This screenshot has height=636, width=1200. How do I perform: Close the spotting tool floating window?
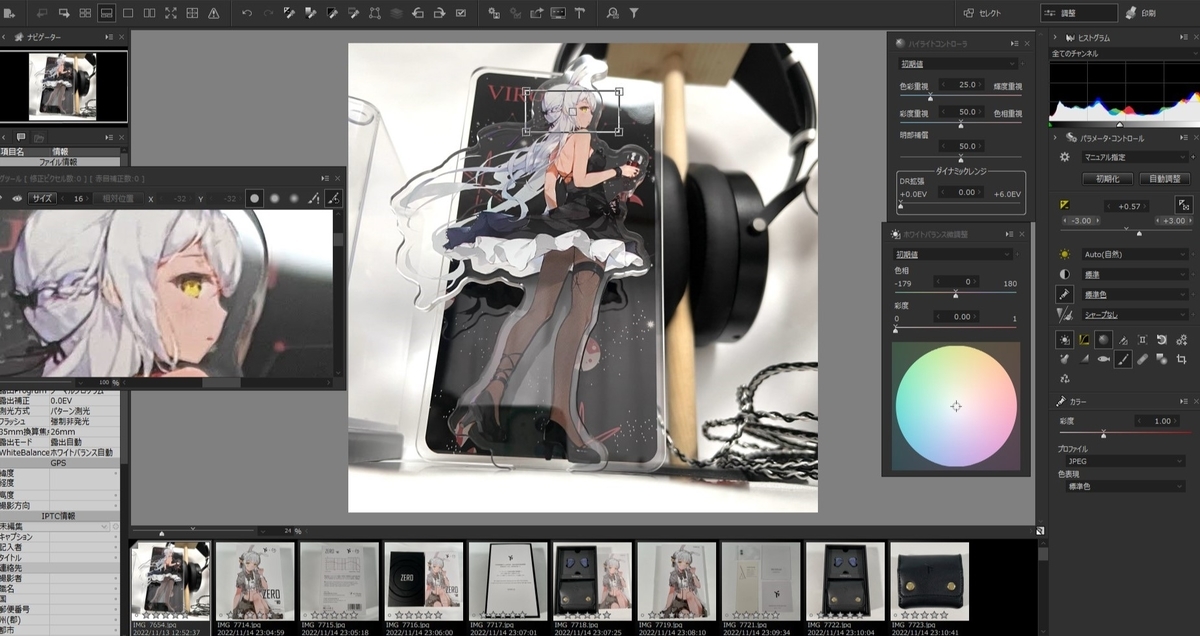tap(336, 177)
